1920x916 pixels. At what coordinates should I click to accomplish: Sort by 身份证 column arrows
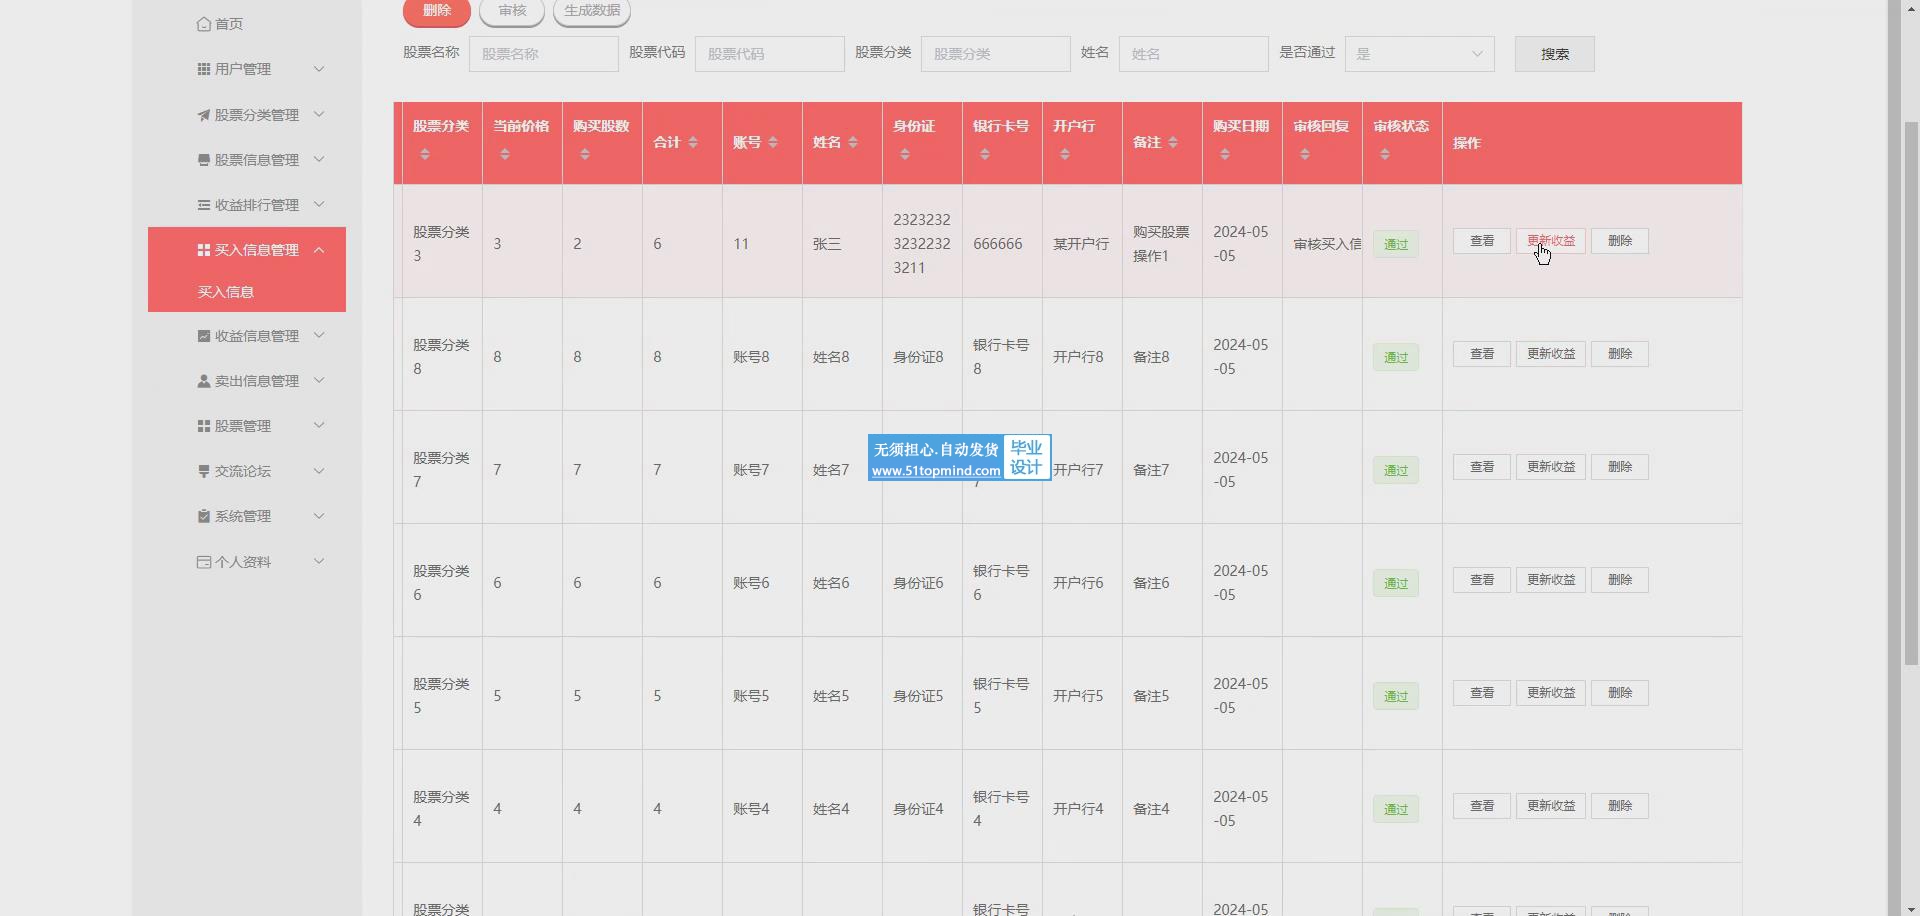click(905, 154)
